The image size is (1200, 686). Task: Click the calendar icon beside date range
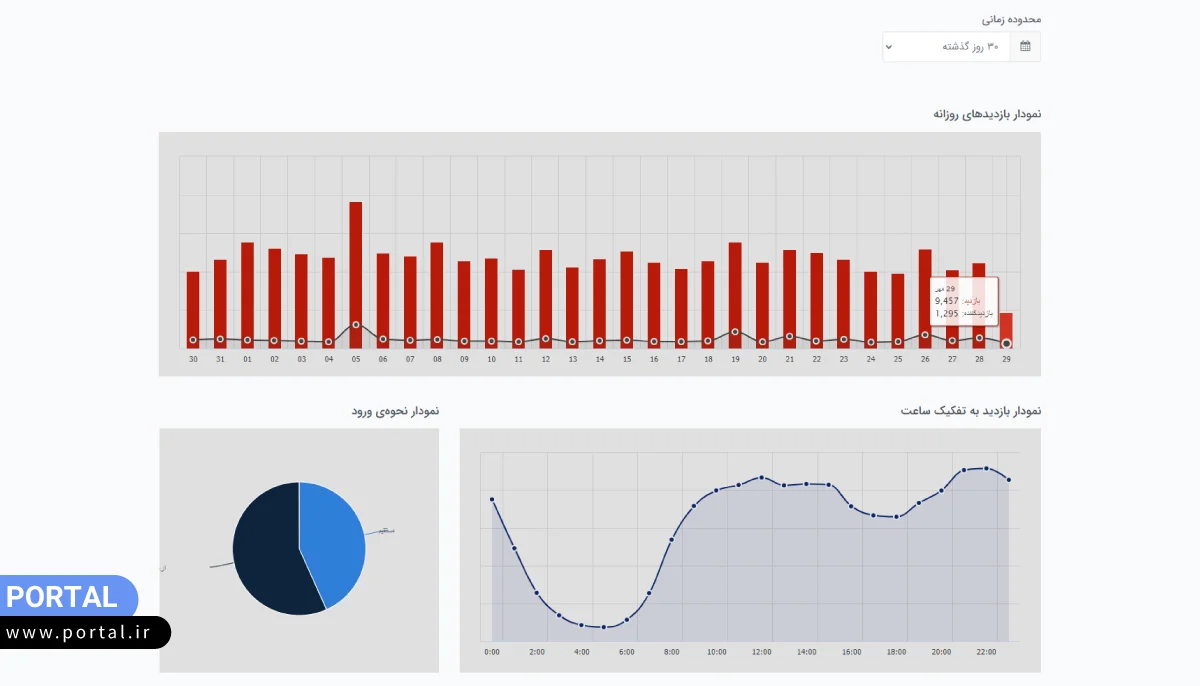[x=1025, y=47]
